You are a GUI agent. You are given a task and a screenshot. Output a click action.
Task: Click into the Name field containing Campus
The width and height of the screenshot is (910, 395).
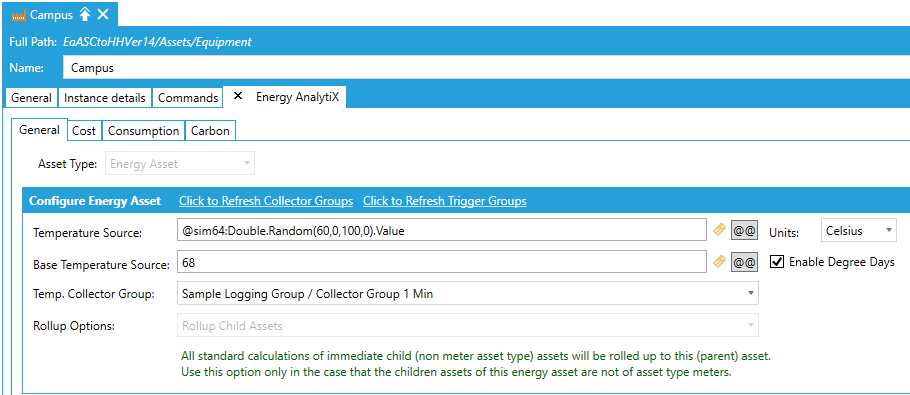coord(486,67)
